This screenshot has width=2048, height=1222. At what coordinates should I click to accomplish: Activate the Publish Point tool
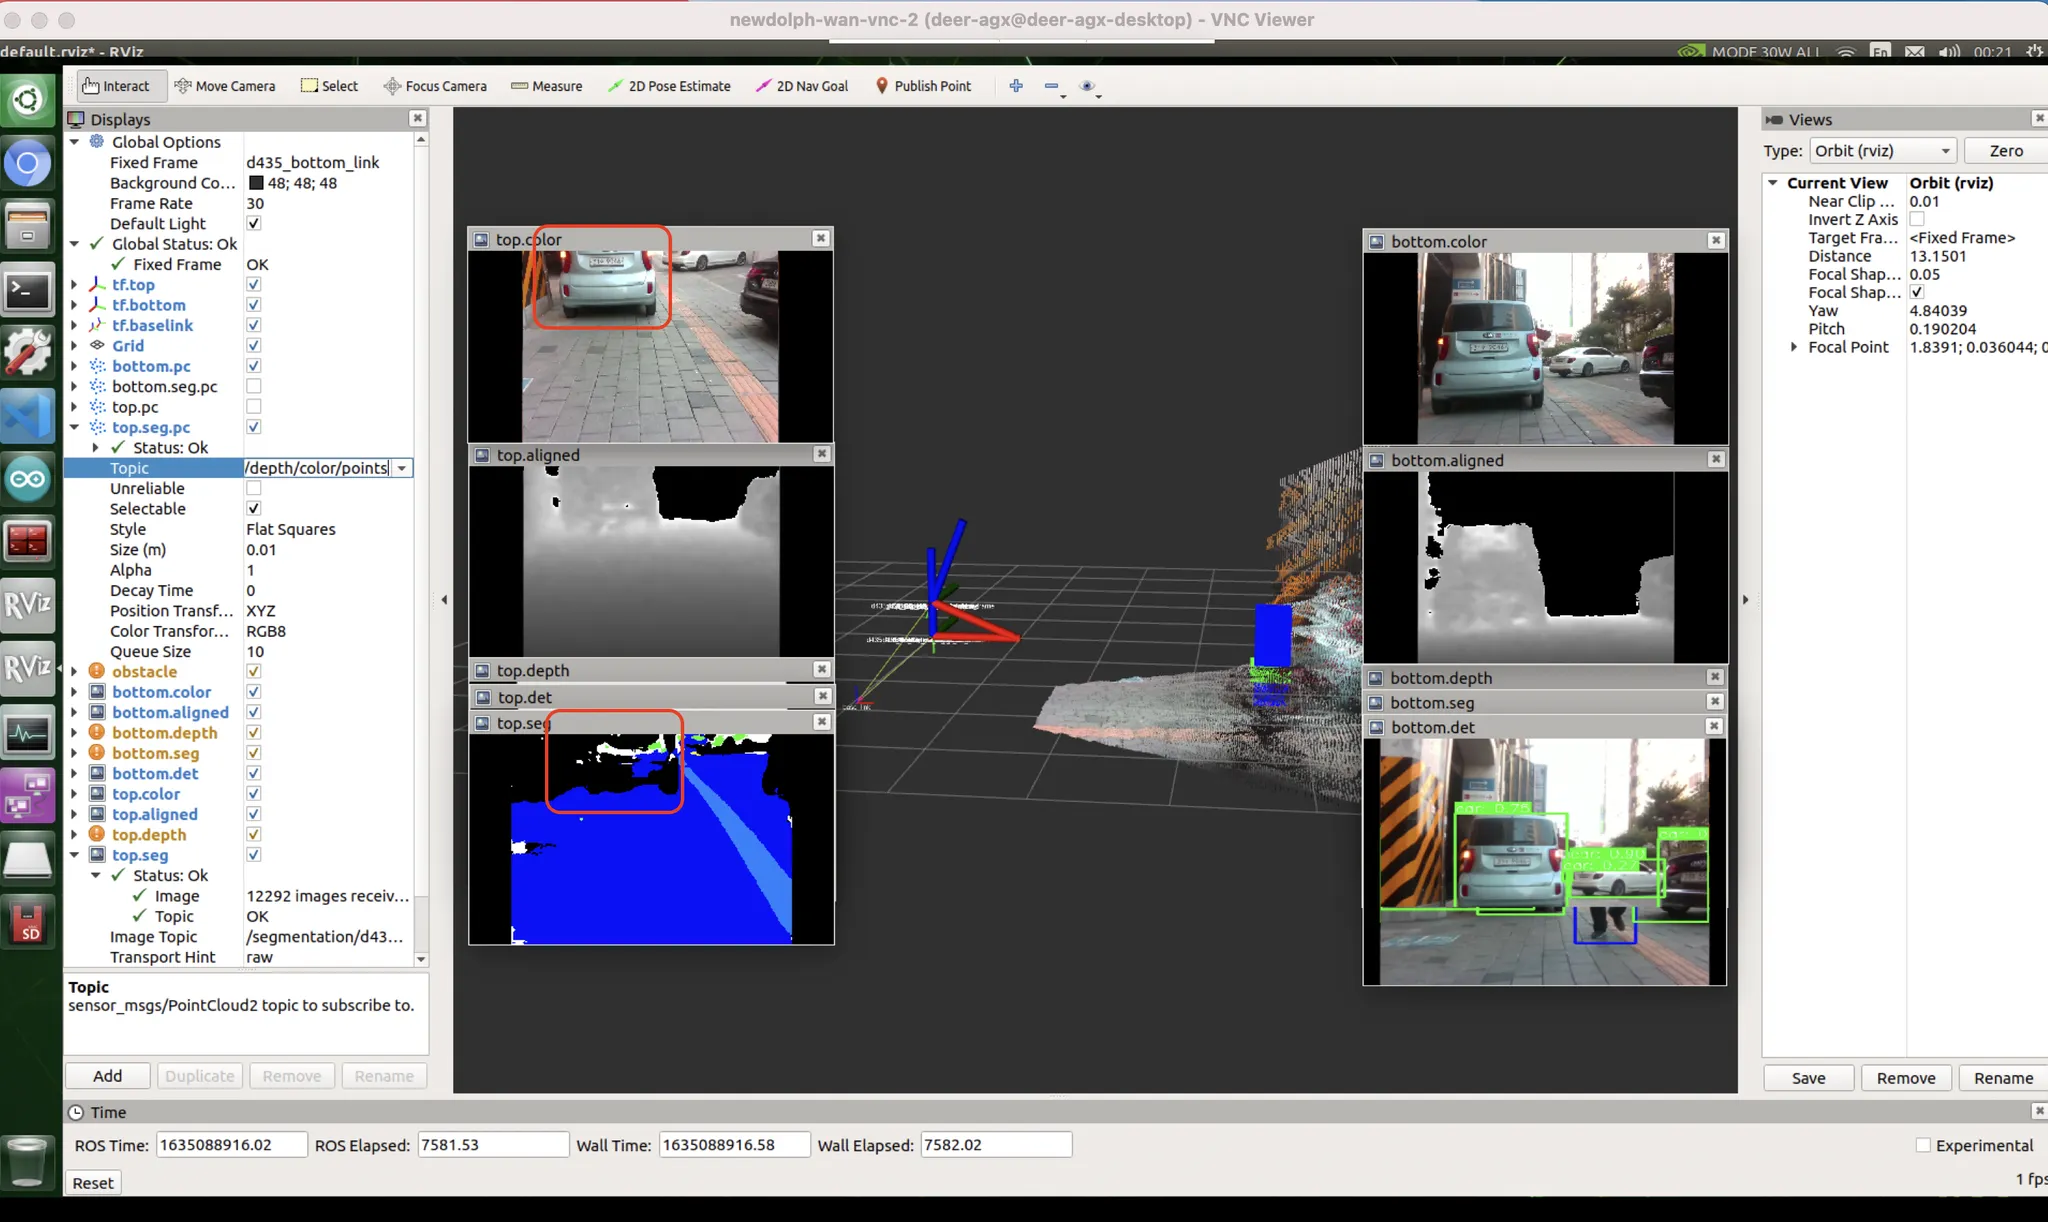[923, 86]
